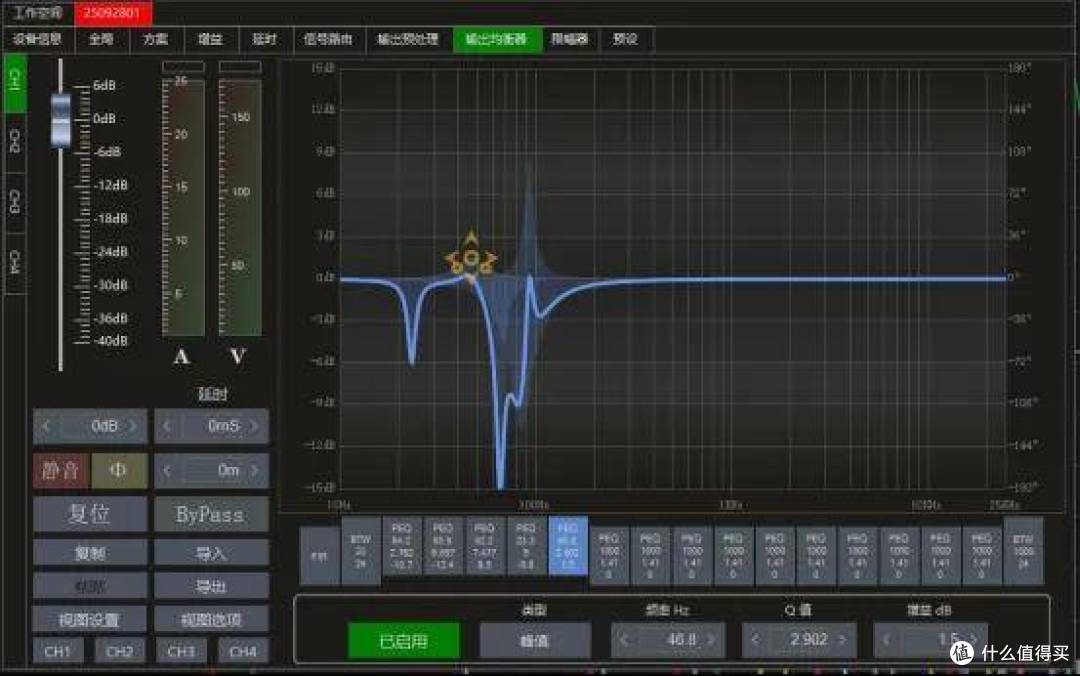Go to the 延时 tab

tap(264, 39)
